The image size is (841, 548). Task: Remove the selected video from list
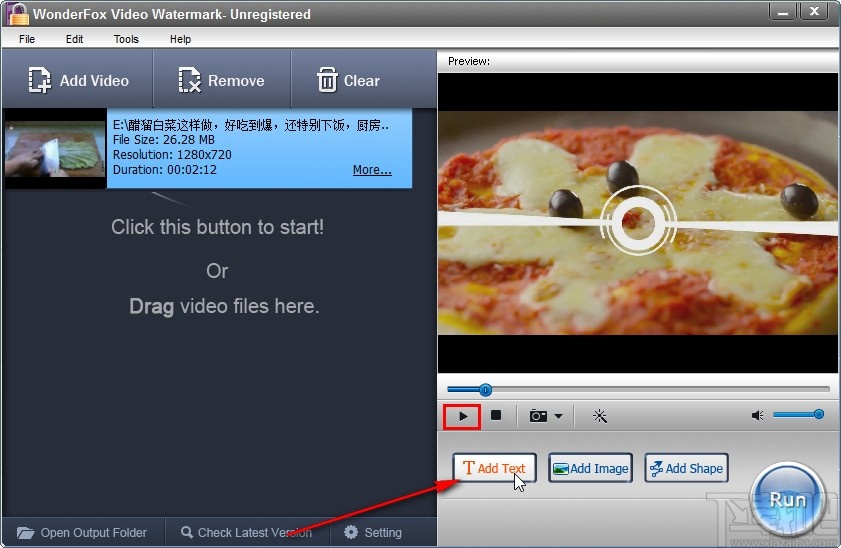[x=222, y=80]
